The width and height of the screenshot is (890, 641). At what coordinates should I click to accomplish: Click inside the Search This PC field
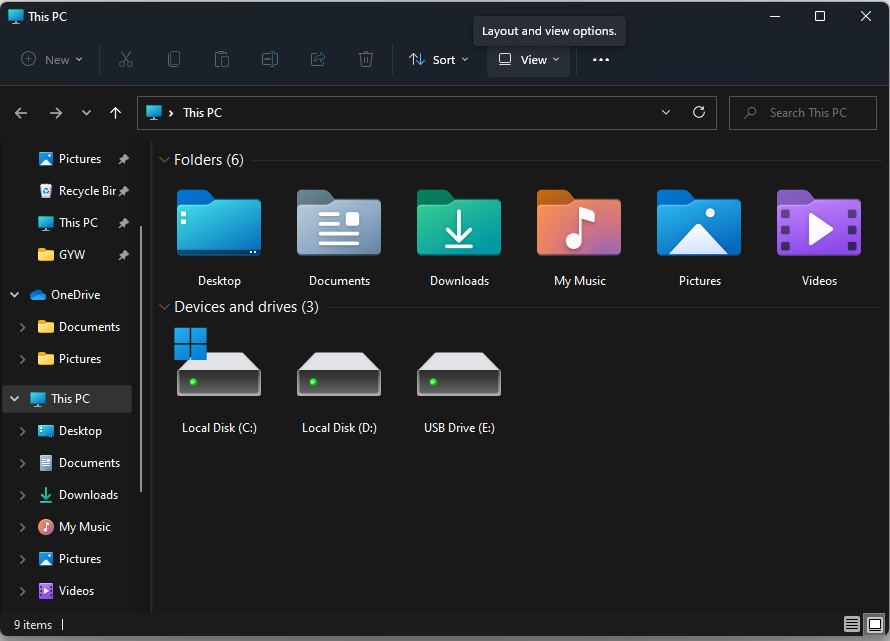click(810, 112)
